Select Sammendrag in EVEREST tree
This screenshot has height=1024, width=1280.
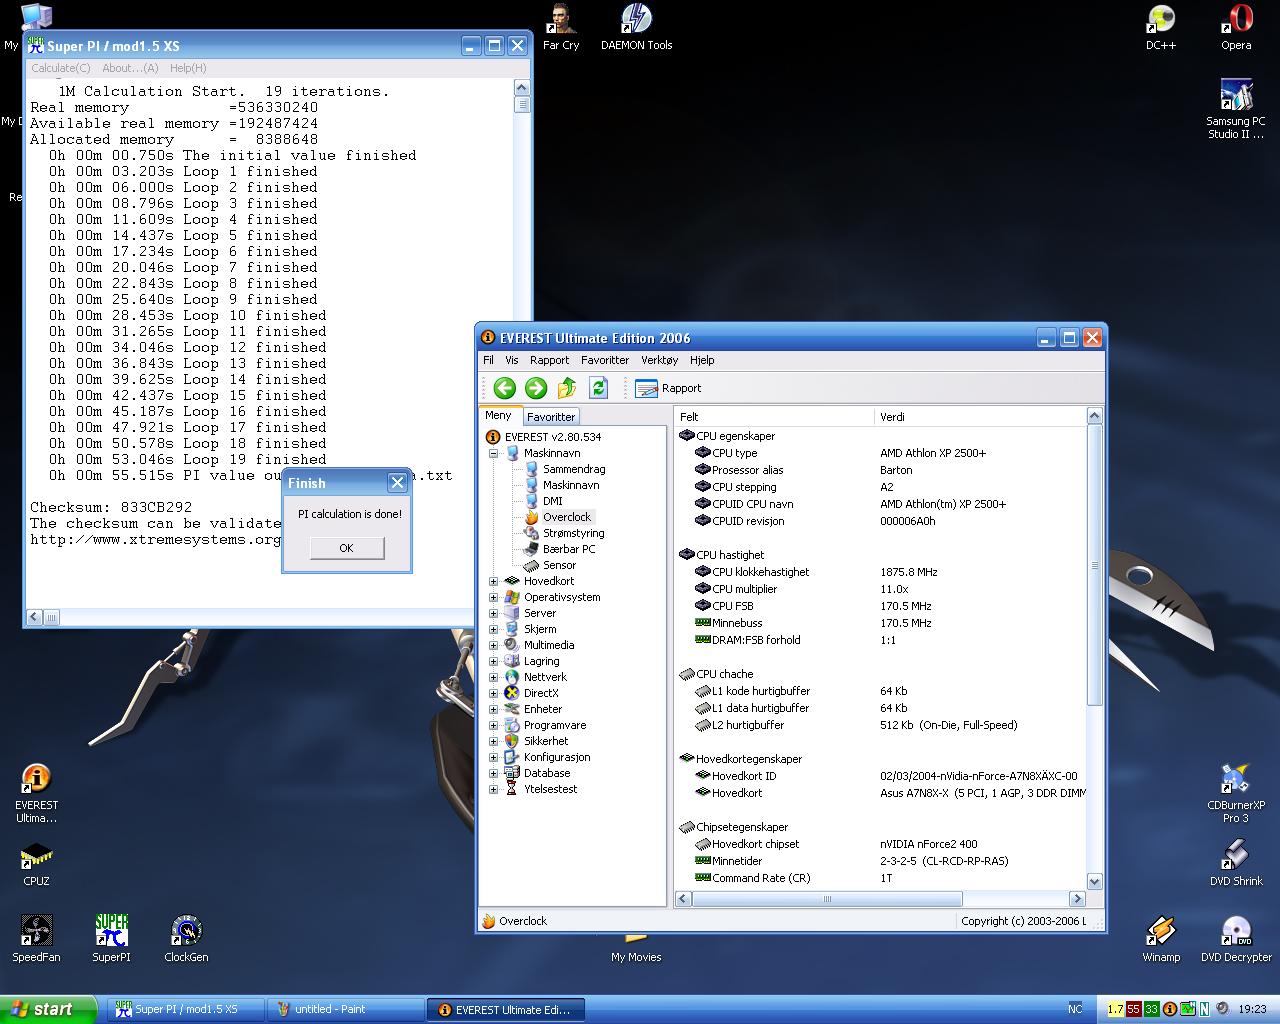[x=573, y=469]
